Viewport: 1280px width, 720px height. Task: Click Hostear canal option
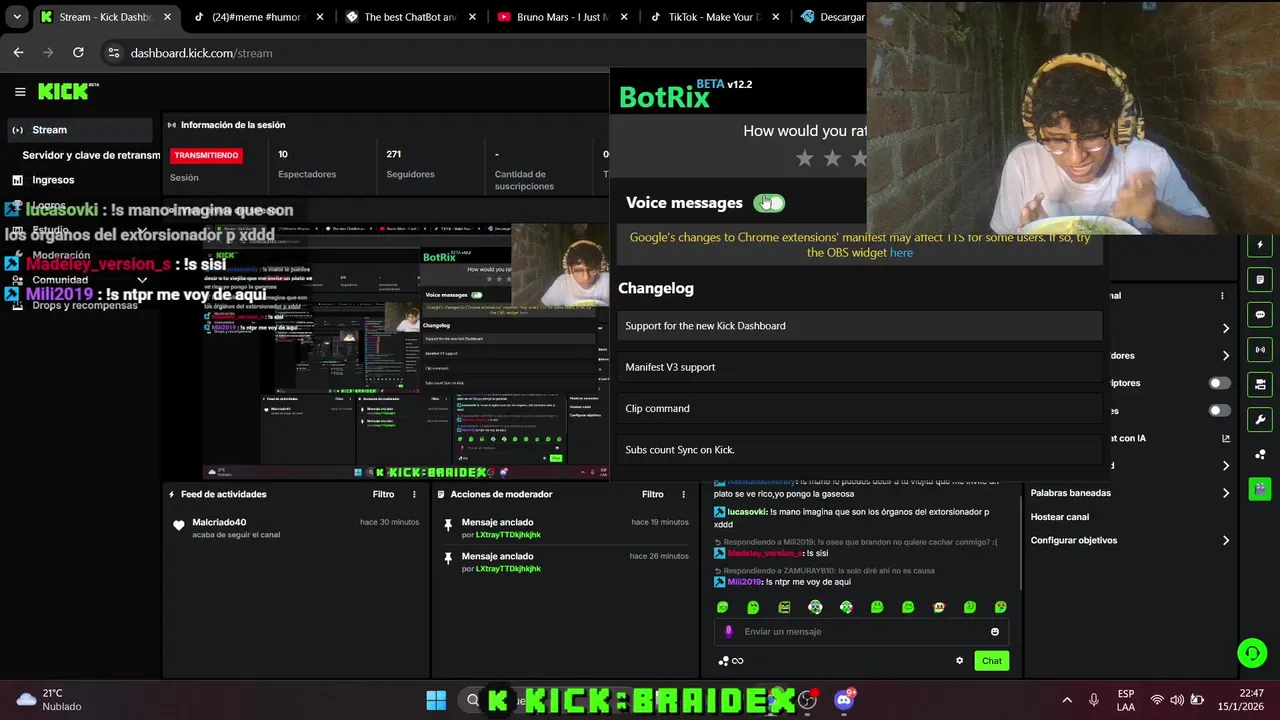pos(1060,517)
